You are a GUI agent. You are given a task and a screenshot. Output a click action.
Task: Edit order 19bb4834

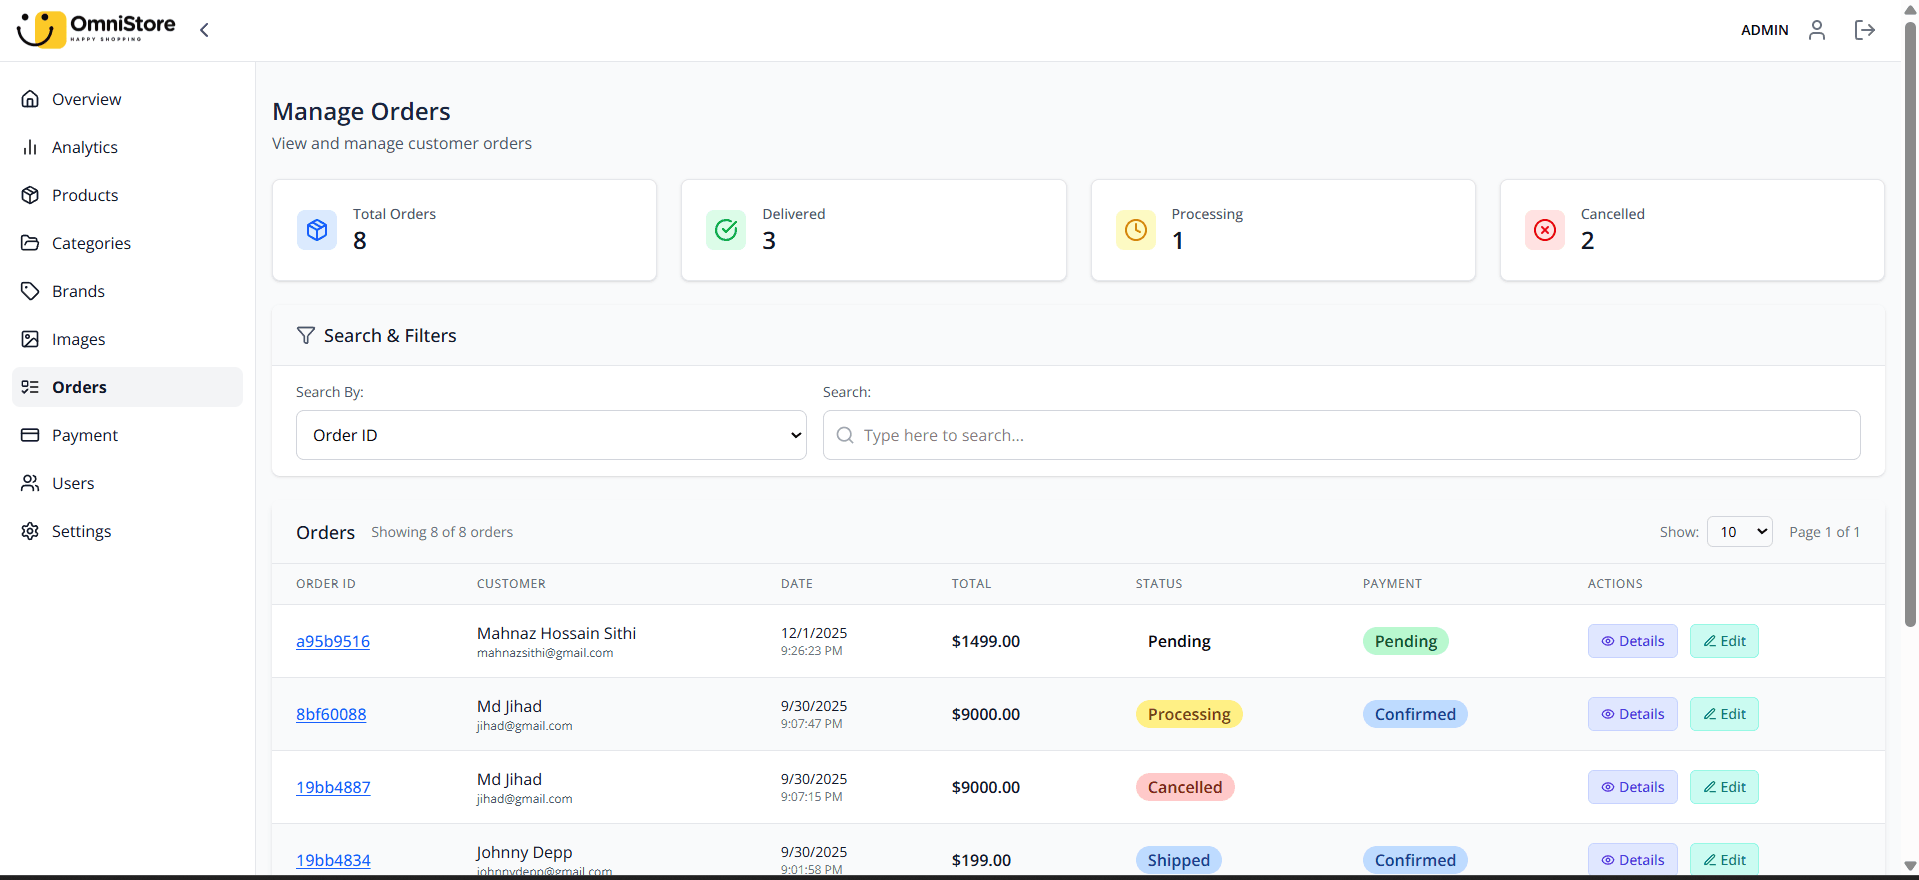[1724, 860]
